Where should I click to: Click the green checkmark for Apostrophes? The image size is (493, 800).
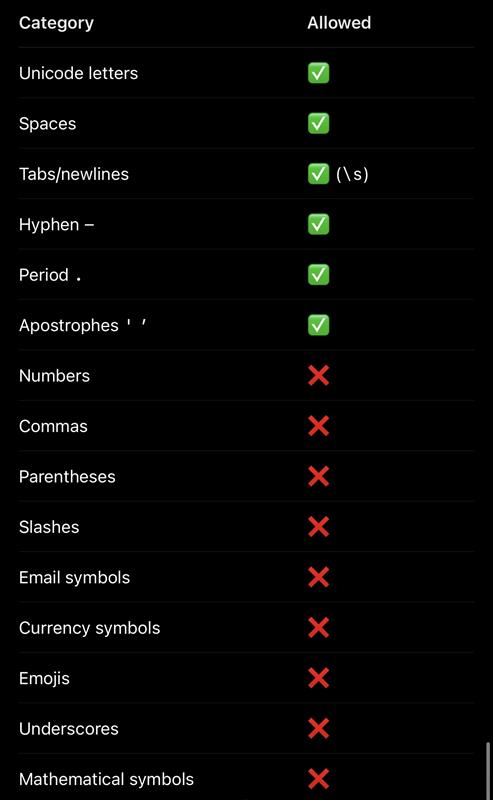pyautogui.click(x=318, y=326)
